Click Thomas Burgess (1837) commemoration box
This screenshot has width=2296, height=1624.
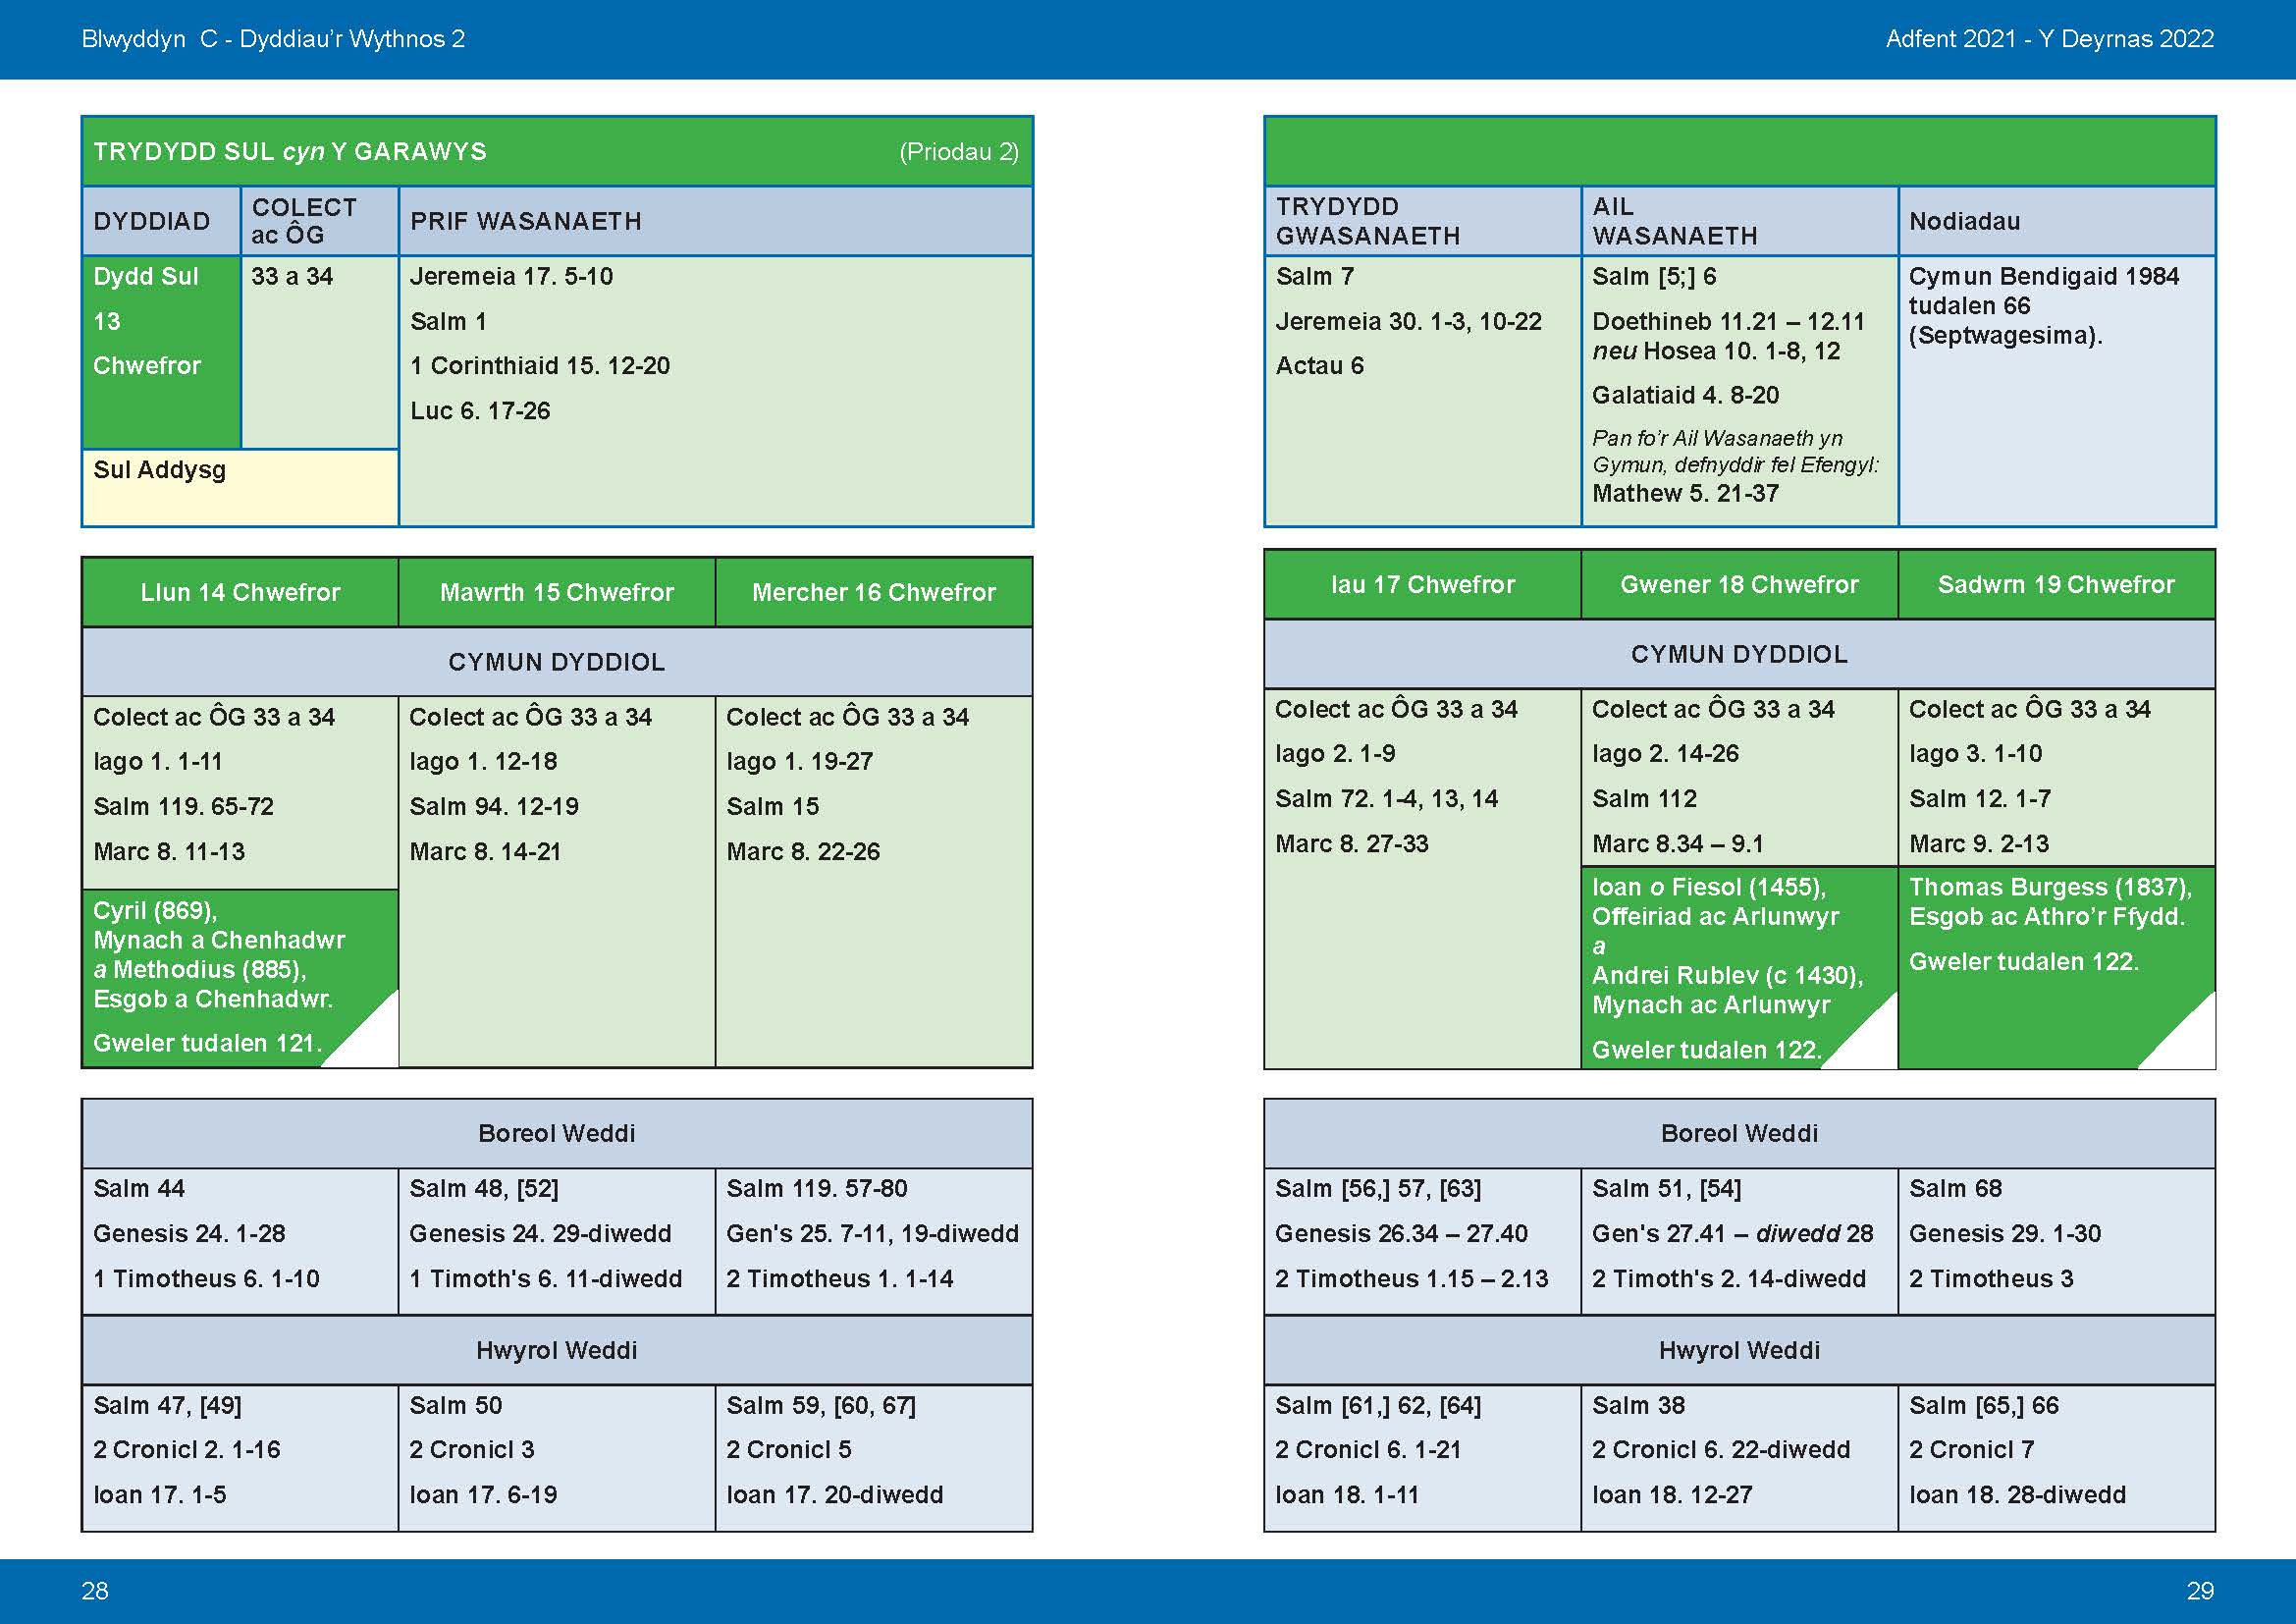point(2050,902)
